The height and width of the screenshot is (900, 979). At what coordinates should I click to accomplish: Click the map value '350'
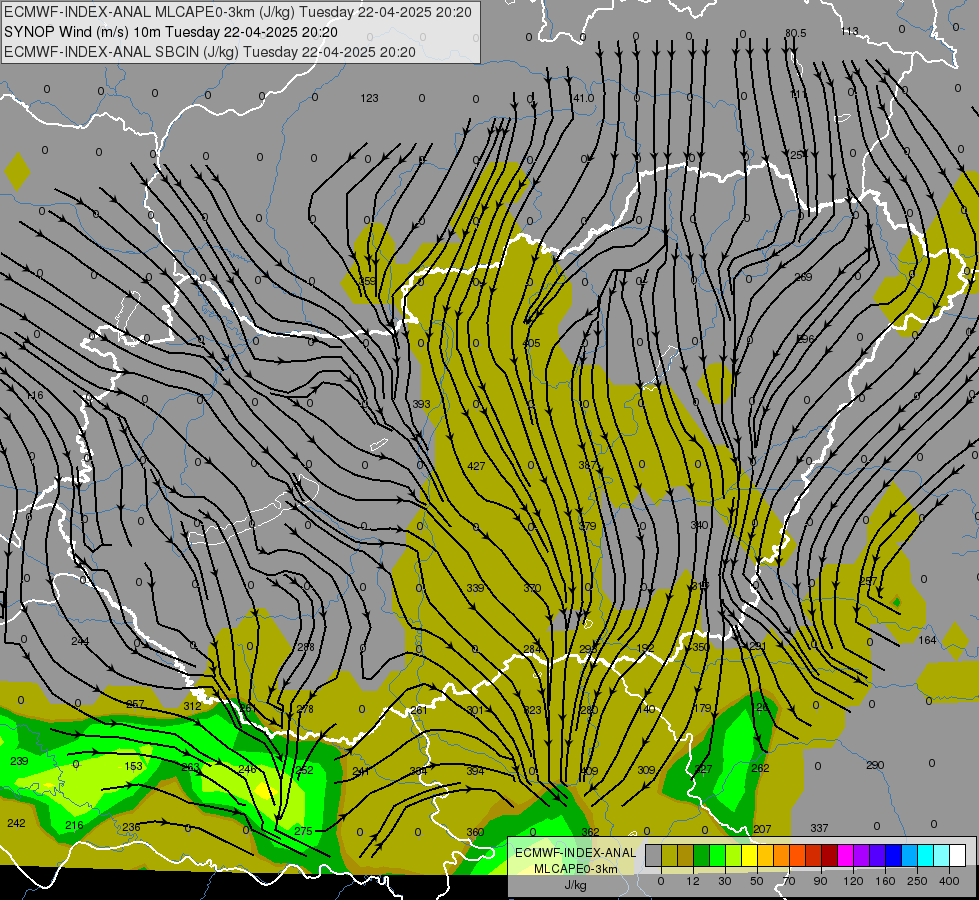pyautogui.click(x=701, y=647)
